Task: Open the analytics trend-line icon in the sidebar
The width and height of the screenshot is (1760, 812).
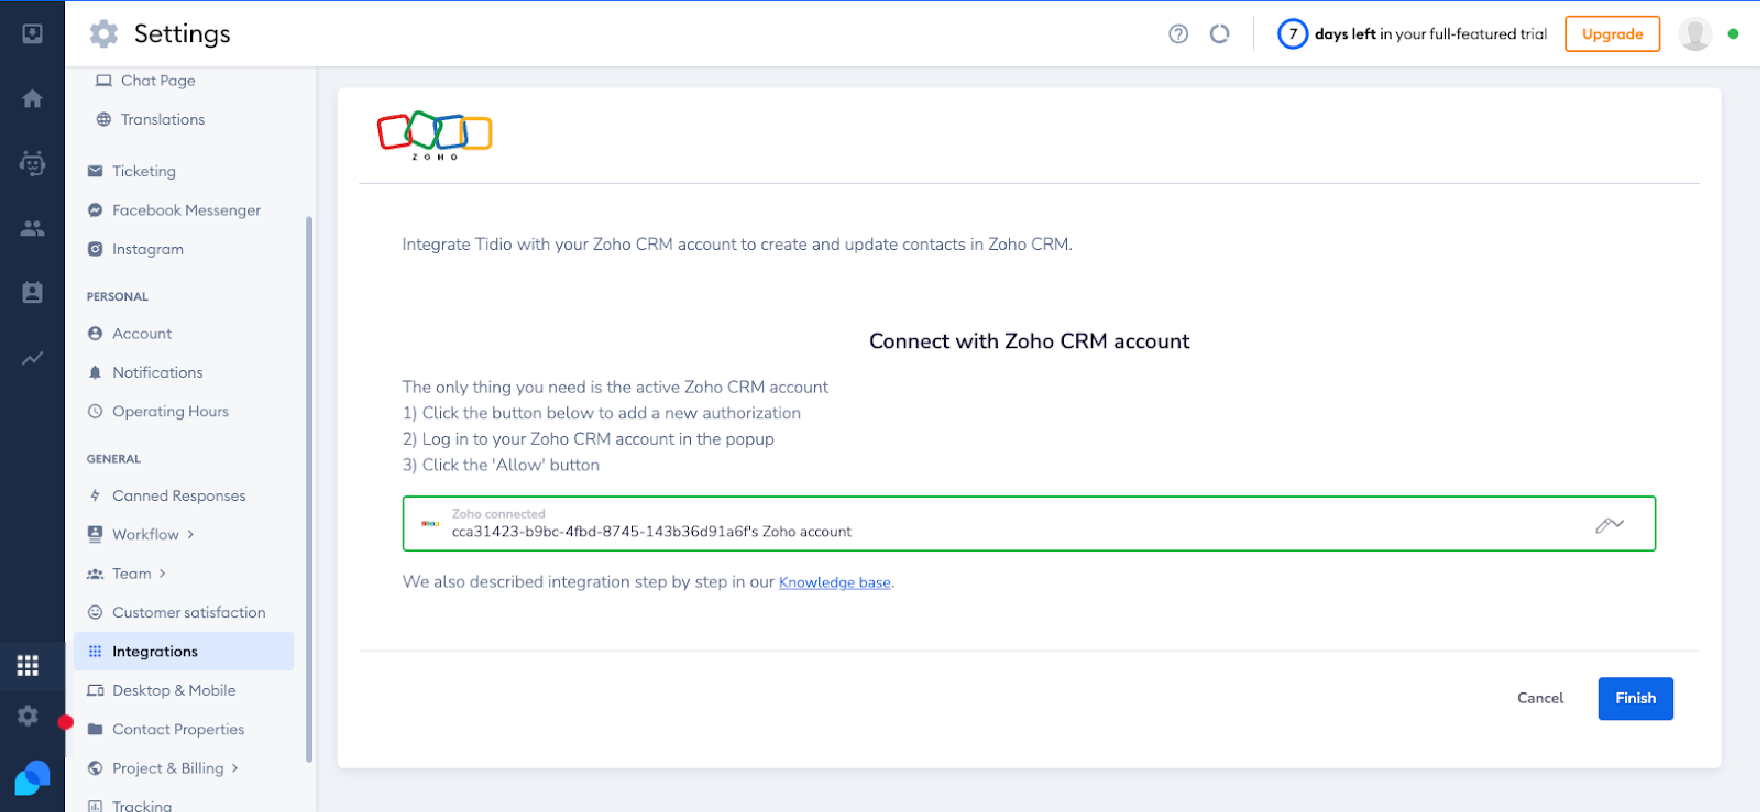Action: coord(32,358)
